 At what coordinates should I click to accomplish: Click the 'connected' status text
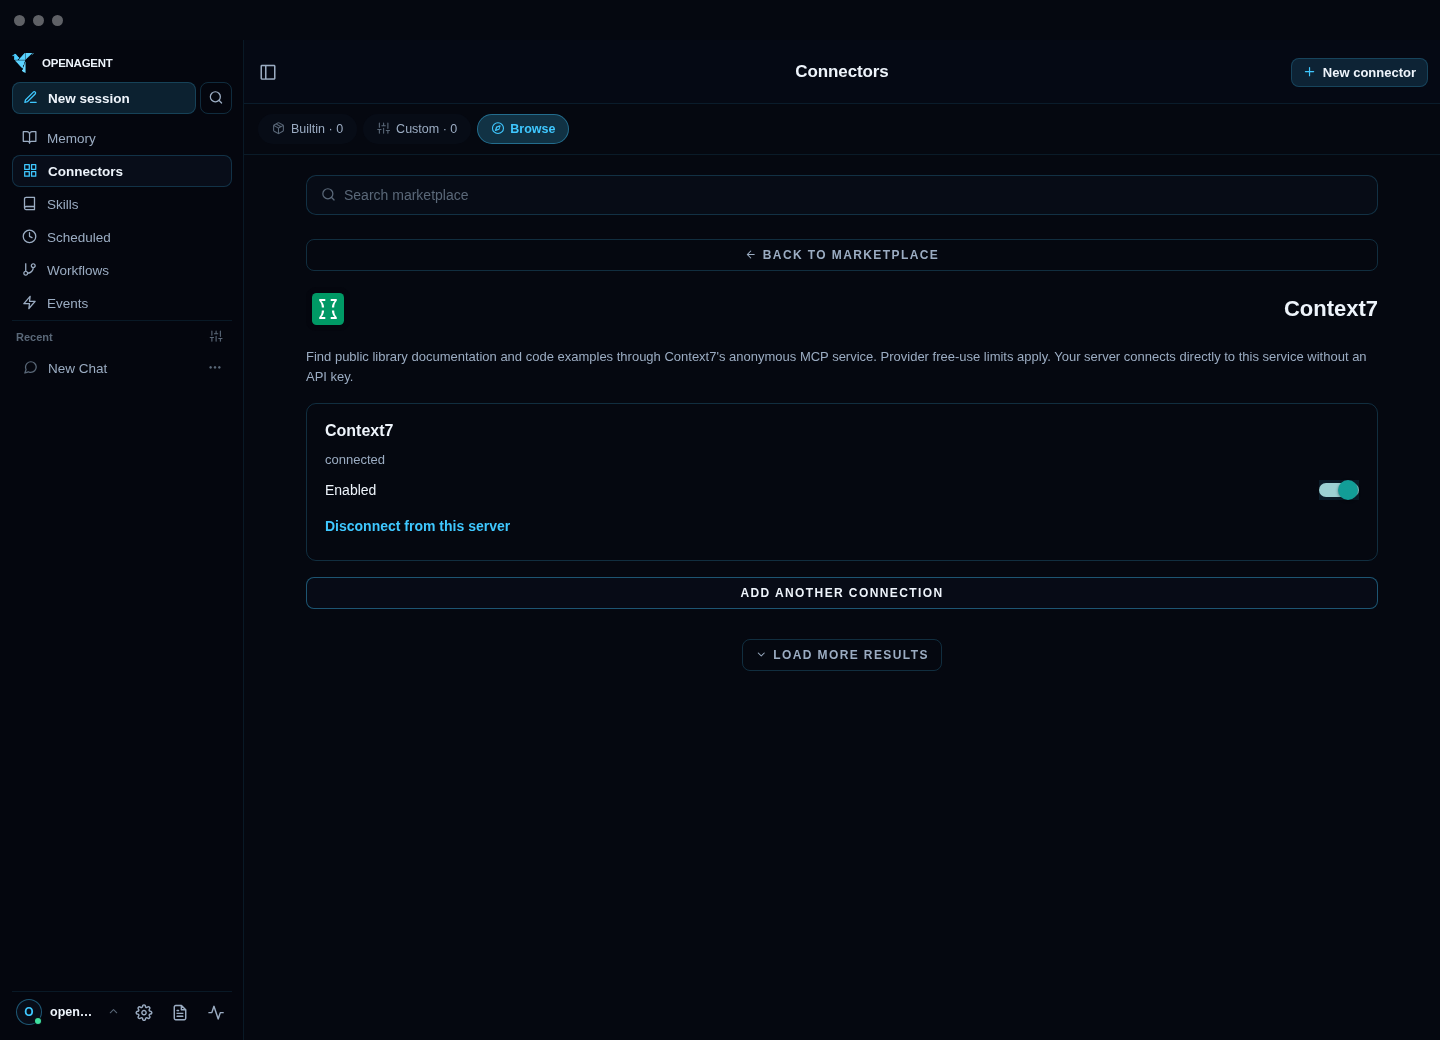(x=355, y=460)
